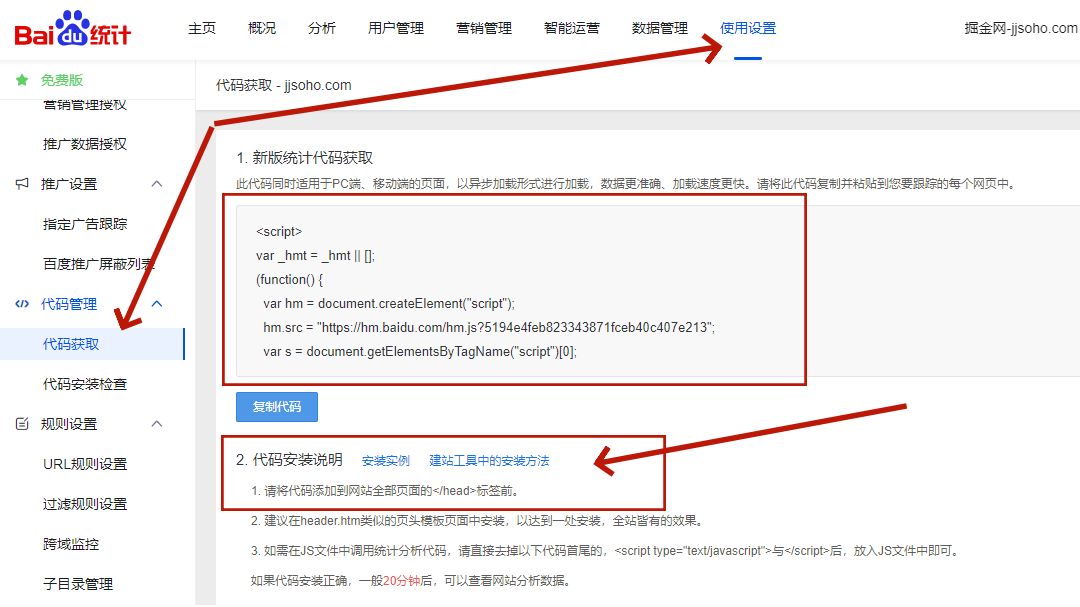Click the Baidu Tongji logo
Image resolution: width=1080 pixels, height=607 pixels.
pos(72,29)
